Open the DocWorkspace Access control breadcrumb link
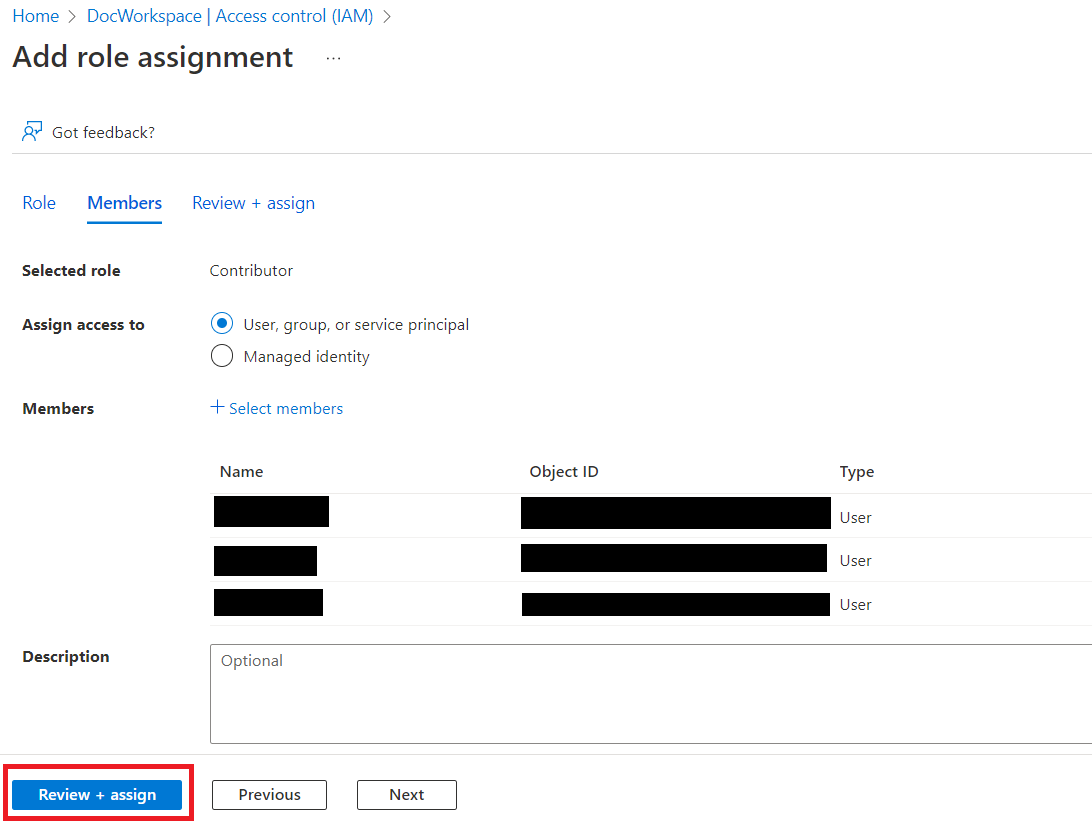This screenshot has height=823, width=1092. coord(230,16)
